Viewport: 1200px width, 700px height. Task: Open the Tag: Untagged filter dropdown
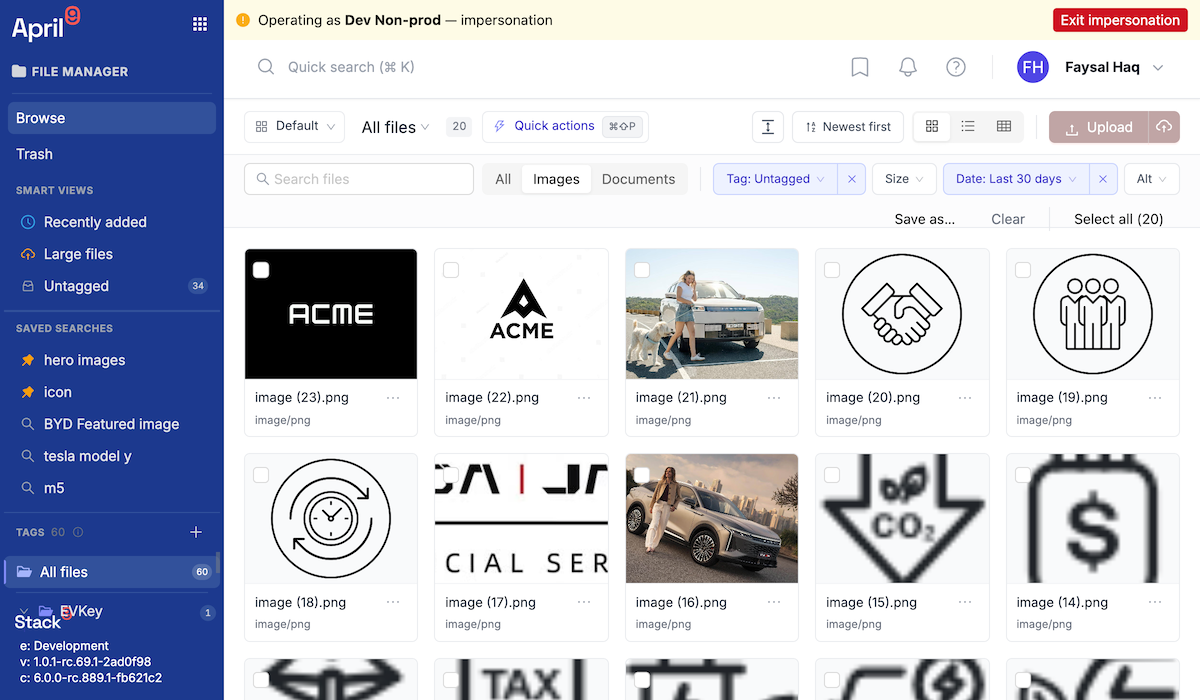[775, 179]
